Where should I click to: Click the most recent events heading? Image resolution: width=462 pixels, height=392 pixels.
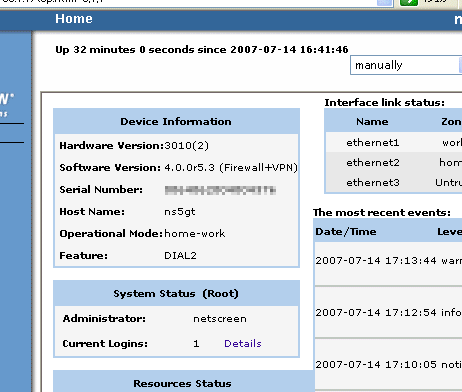pos(382,212)
